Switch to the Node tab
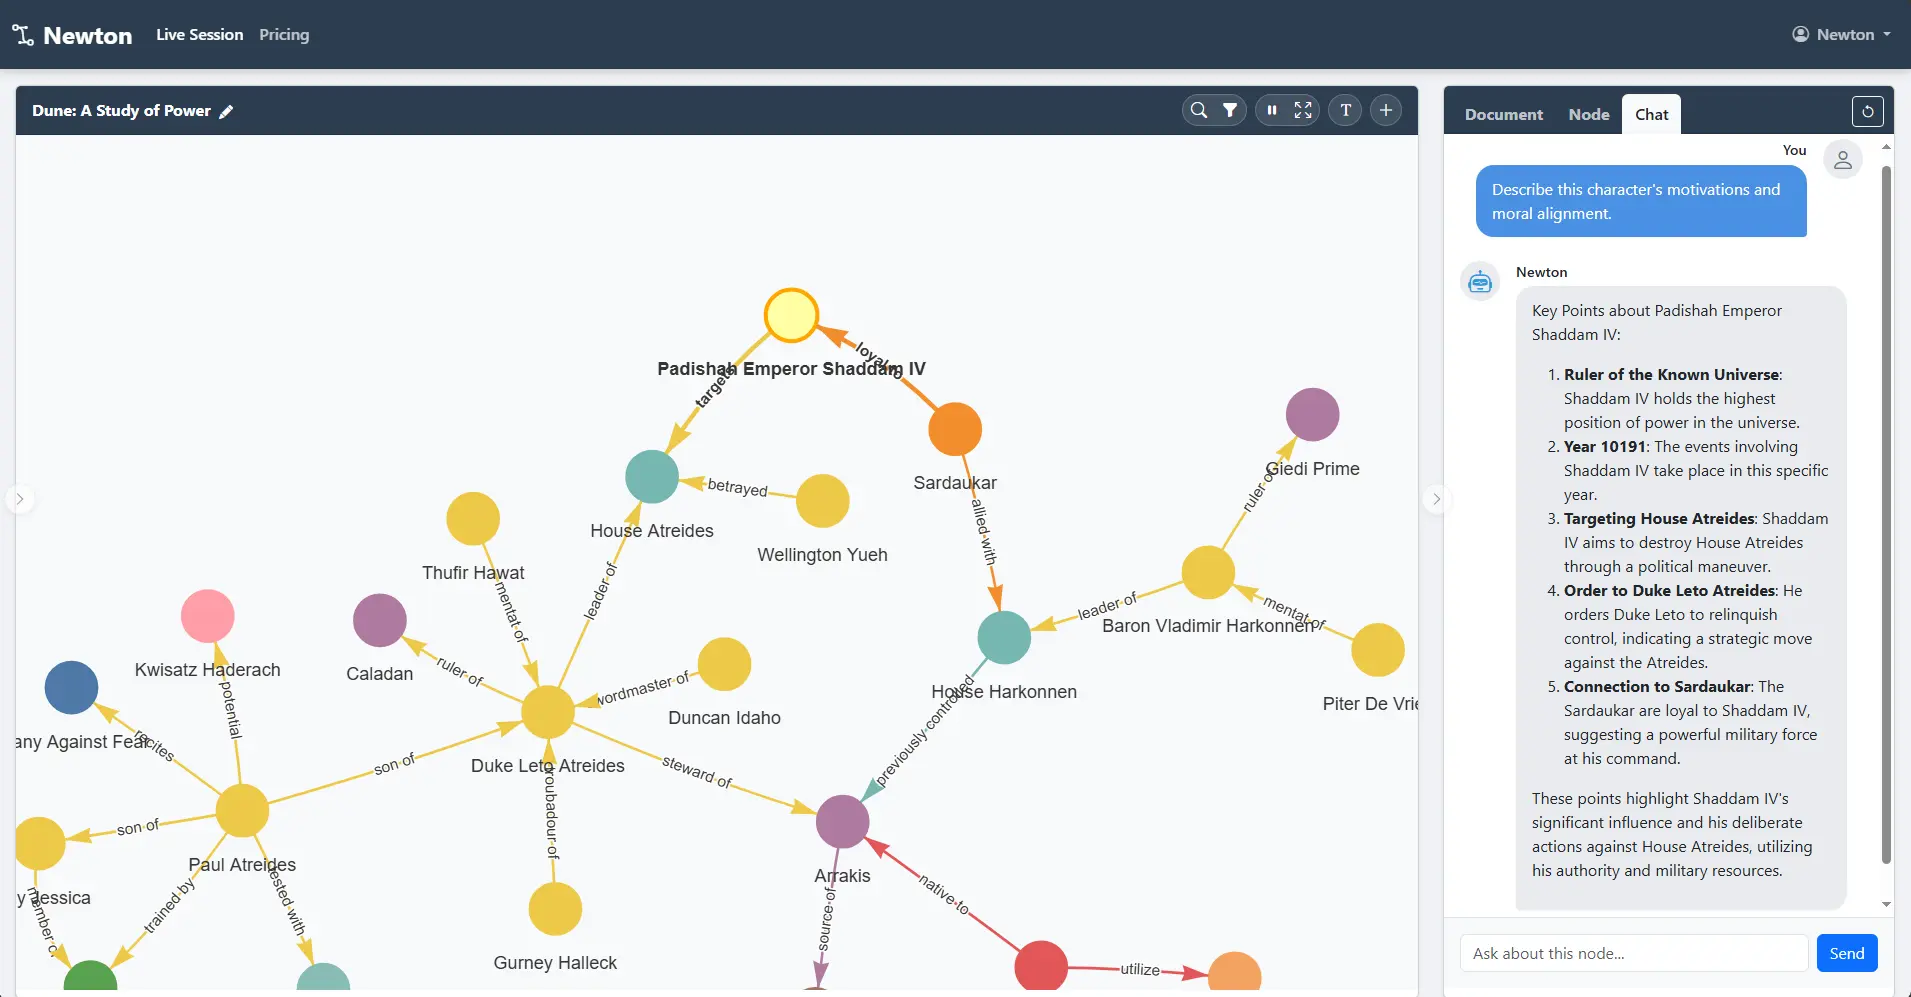 click(x=1589, y=115)
